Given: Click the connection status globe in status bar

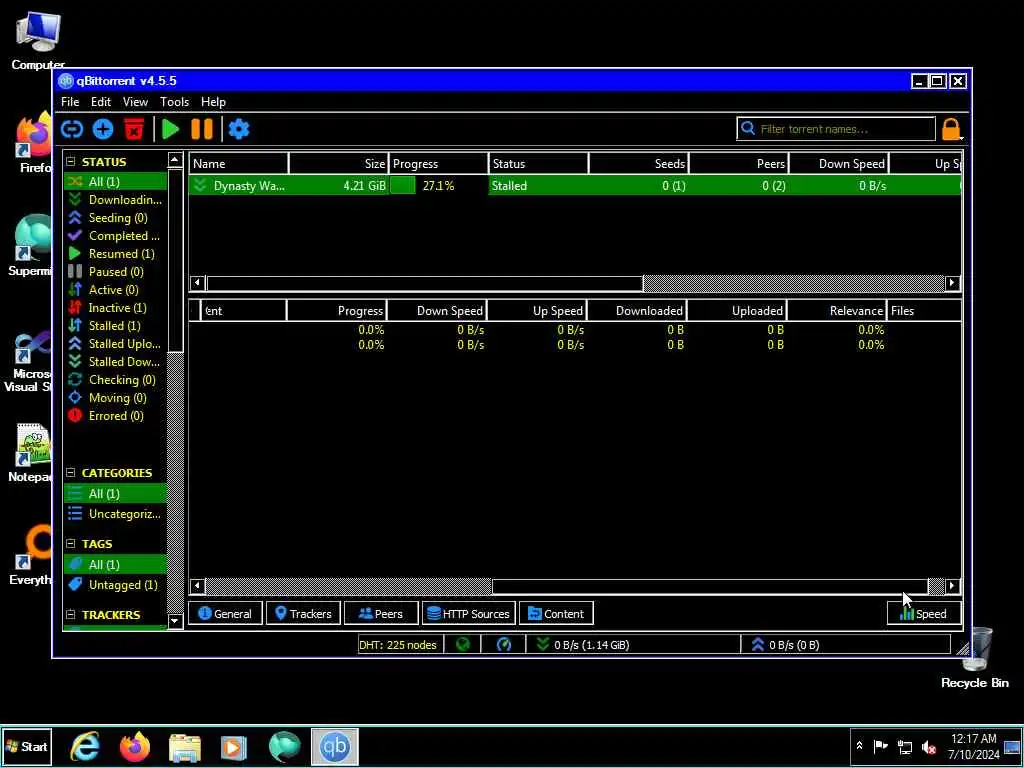Looking at the screenshot, I should coord(463,645).
